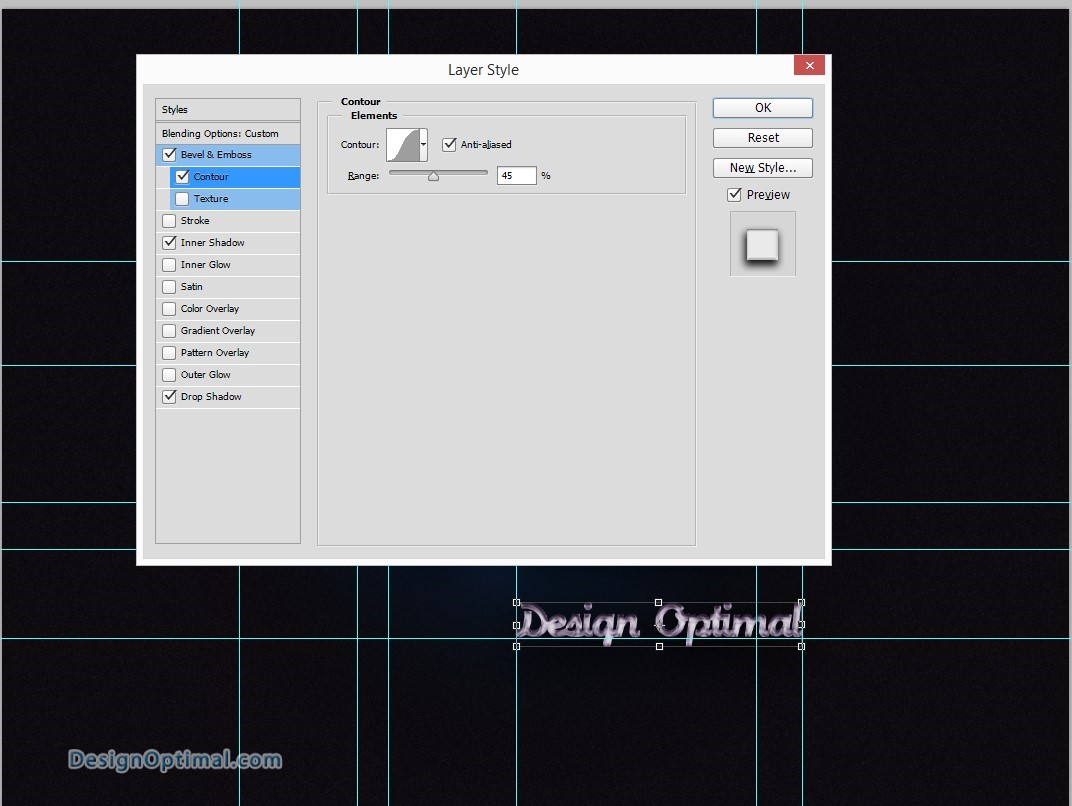Open the contour picker dropdown arrow

pos(424,144)
